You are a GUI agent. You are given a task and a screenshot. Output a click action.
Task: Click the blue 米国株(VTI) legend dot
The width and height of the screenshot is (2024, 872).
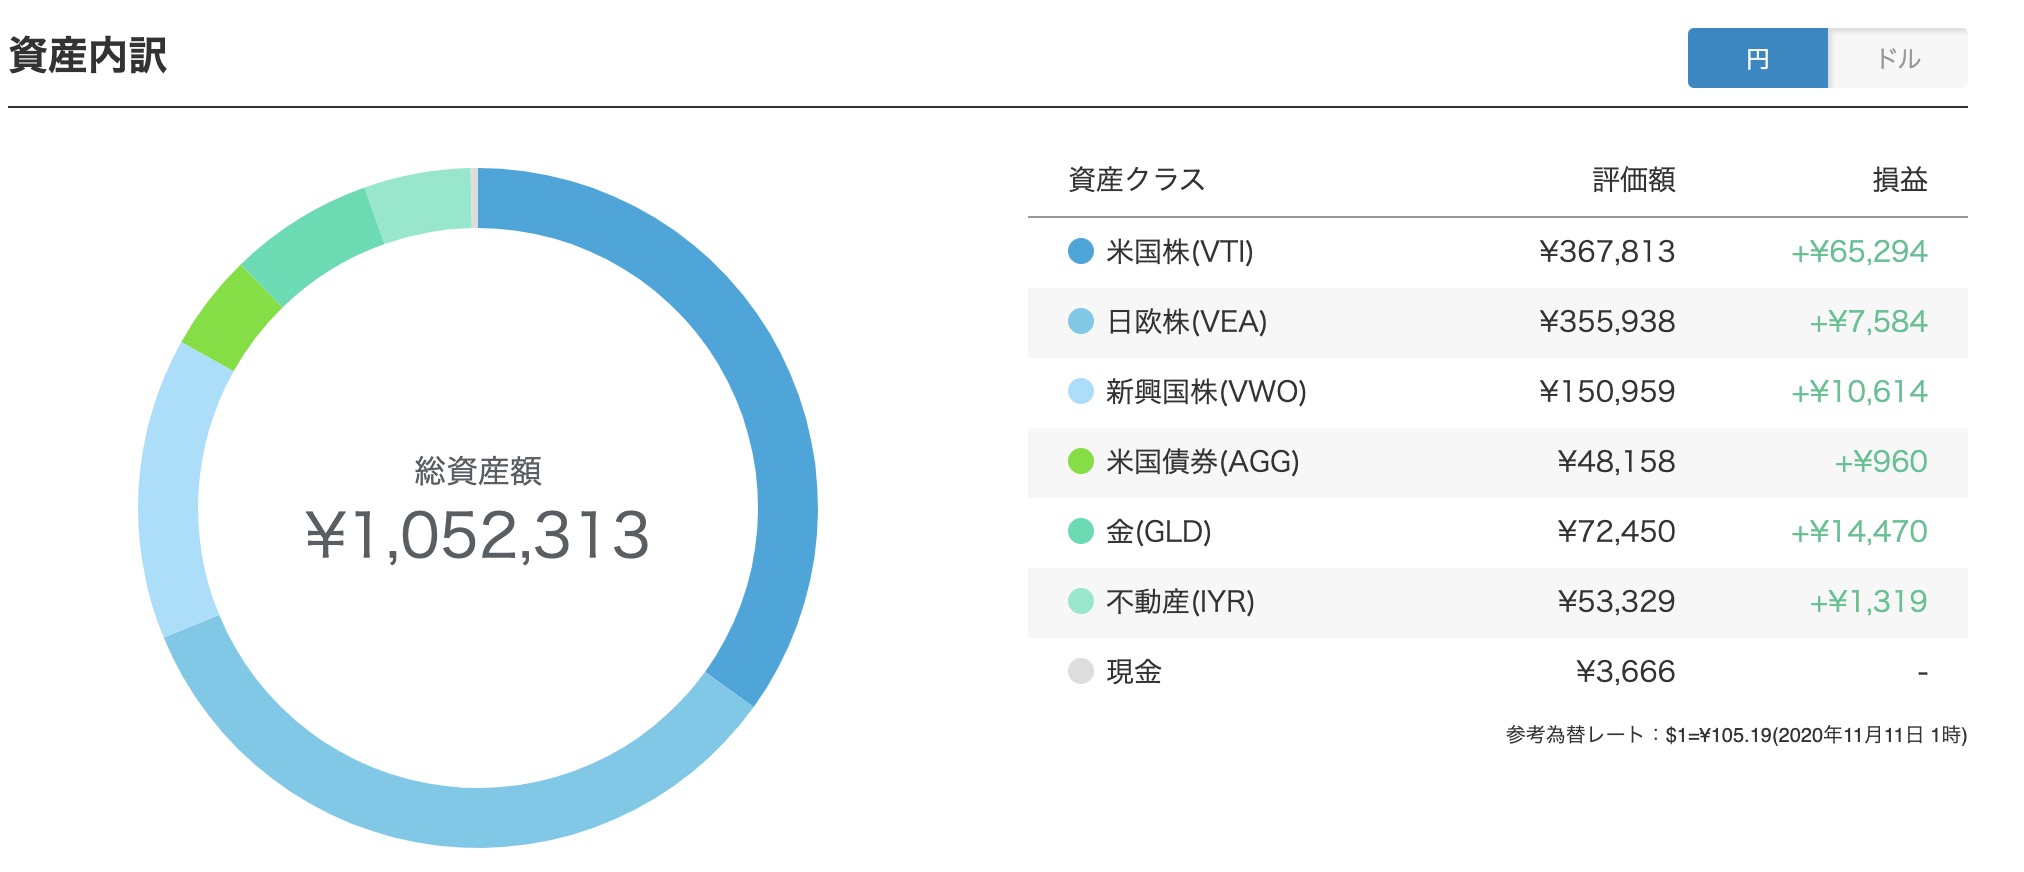[1081, 251]
